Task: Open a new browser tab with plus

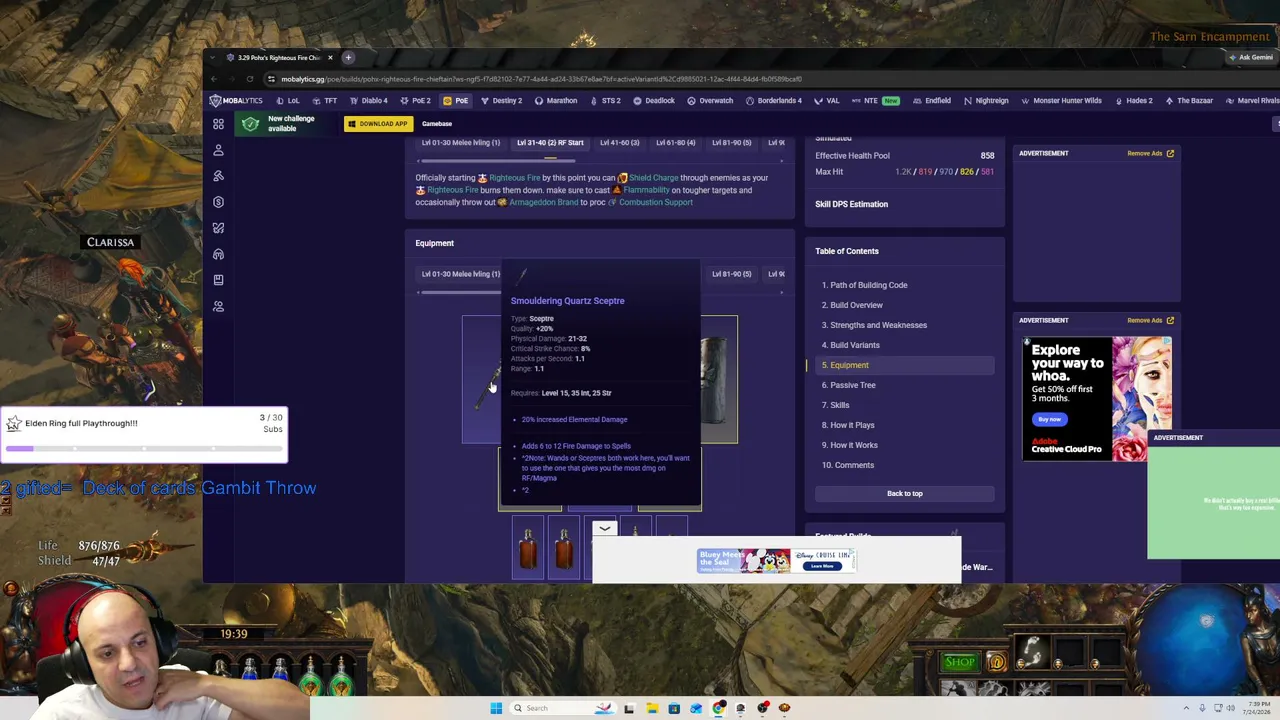Action: pos(348,57)
